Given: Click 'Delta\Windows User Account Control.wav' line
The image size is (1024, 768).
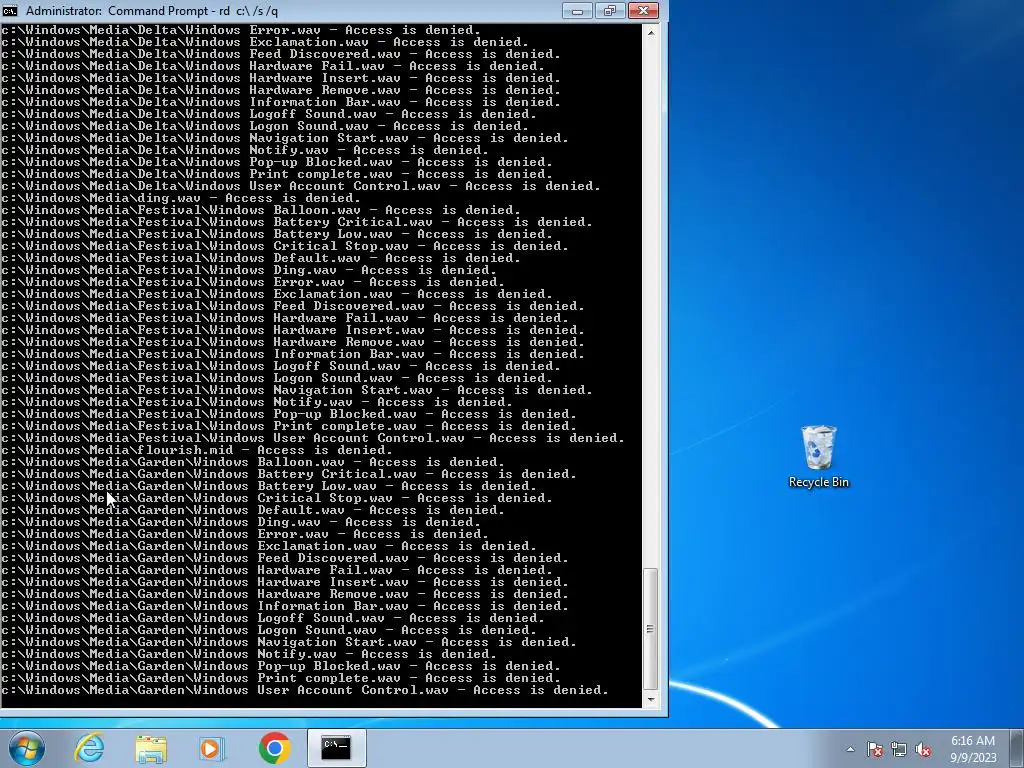Looking at the screenshot, I should pos(301,186).
